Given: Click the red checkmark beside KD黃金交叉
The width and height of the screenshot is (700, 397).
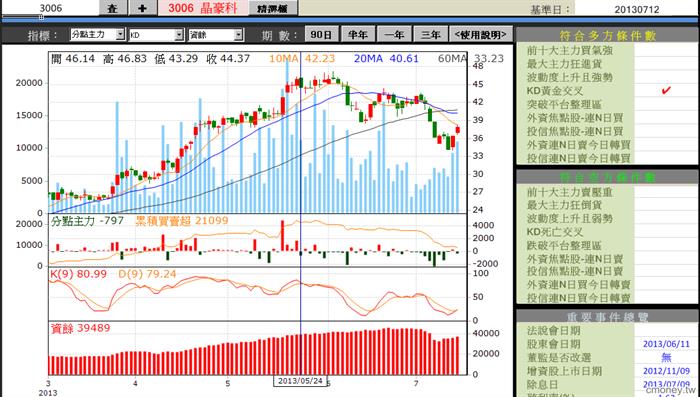Looking at the screenshot, I should point(666,91).
